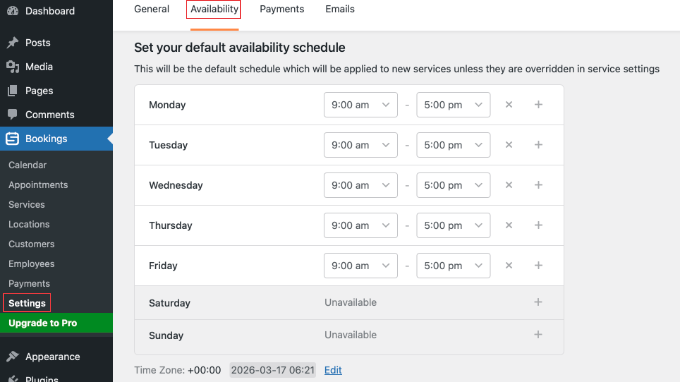
Task: Remove Thursday time range with X
Action: pos(509,225)
